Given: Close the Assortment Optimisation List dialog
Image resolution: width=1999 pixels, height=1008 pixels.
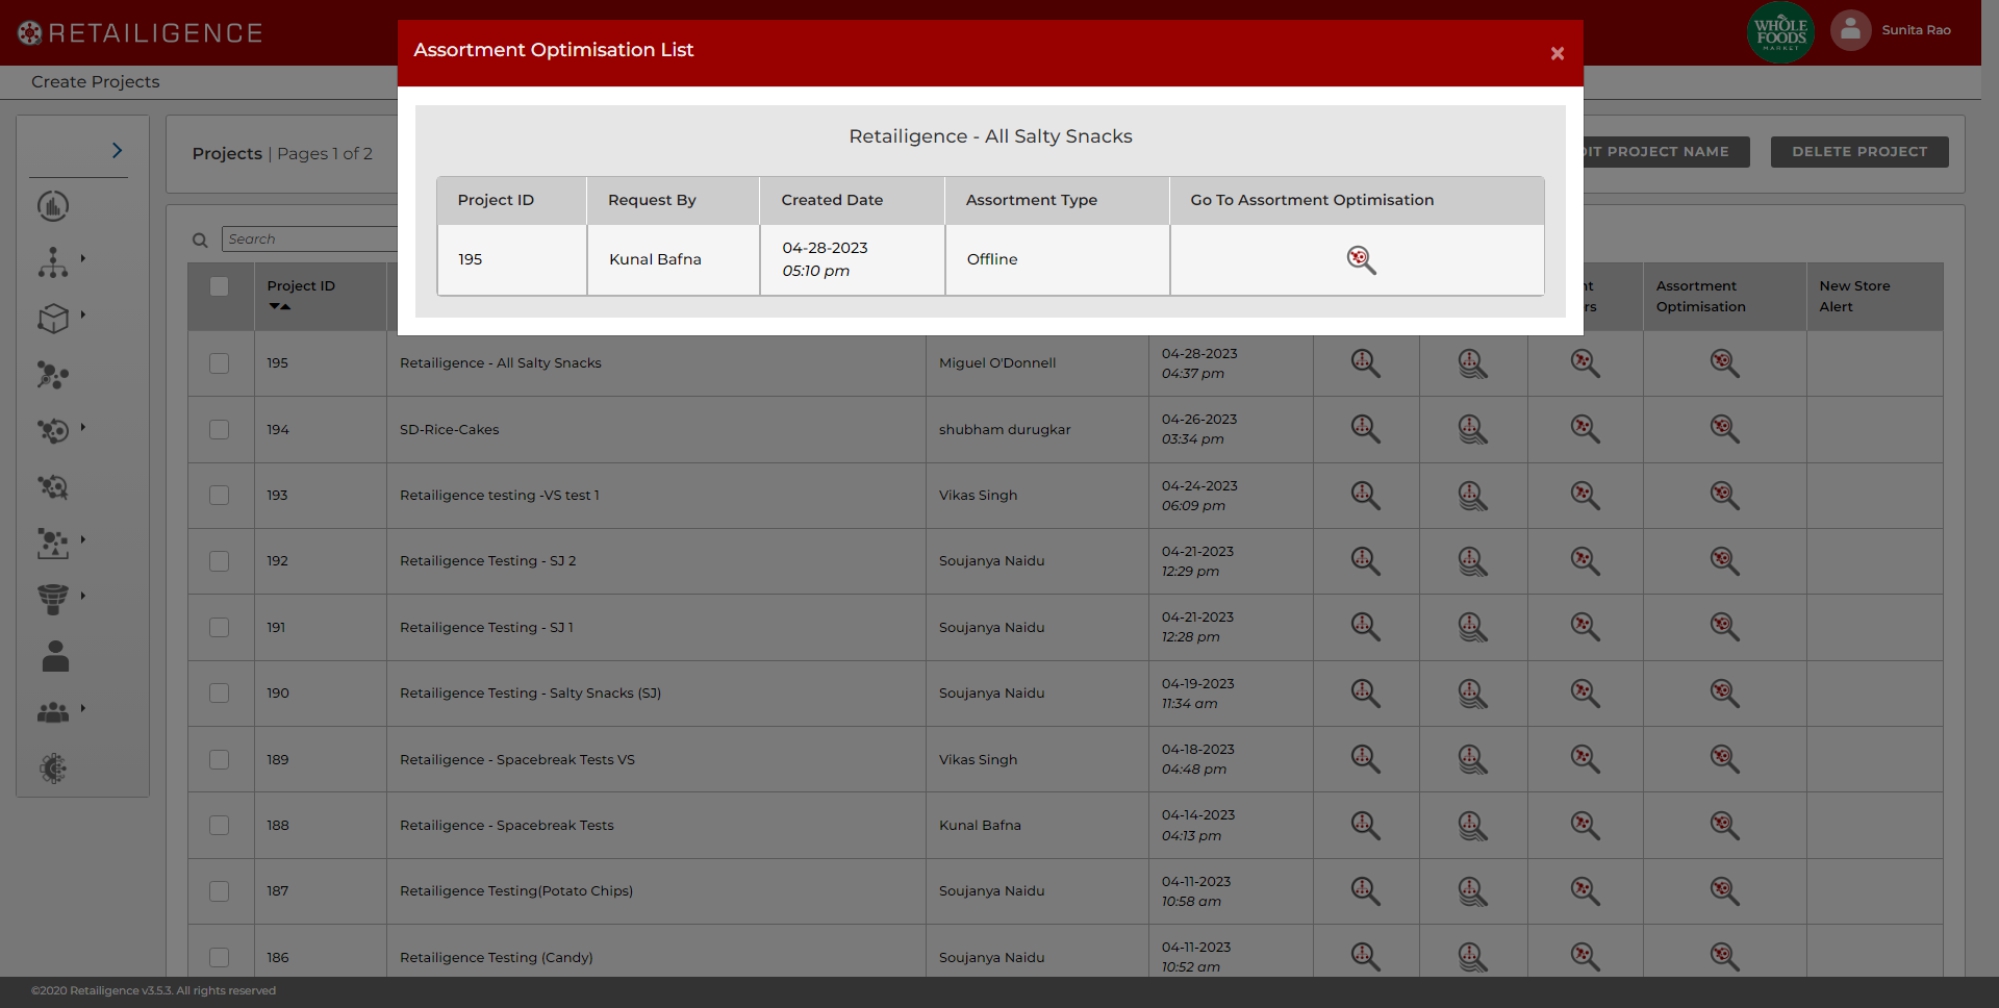Looking at the screenshot, I should pyautogui.click(x=1557, y=54).
